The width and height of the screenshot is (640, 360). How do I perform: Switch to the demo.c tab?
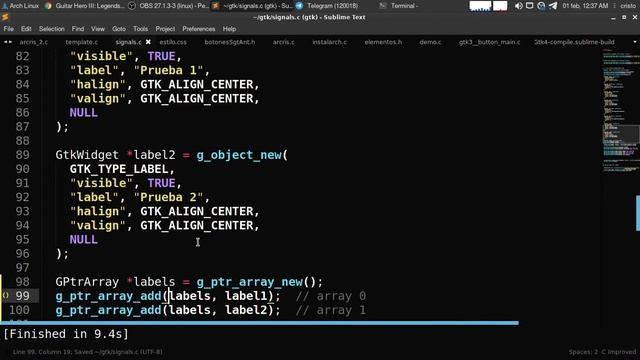pos(430,42)
